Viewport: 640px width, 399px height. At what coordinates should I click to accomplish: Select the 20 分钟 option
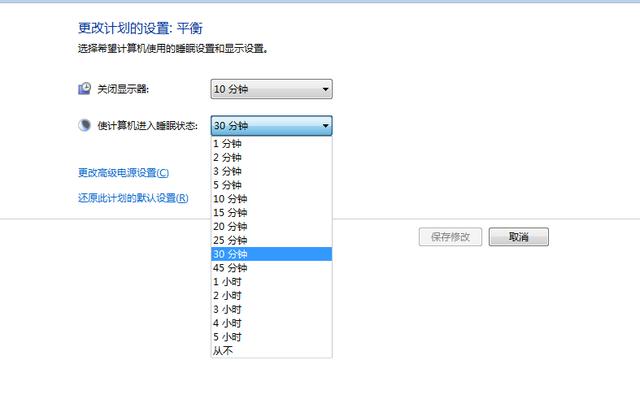pyautogui.click(x=271, y=226)
